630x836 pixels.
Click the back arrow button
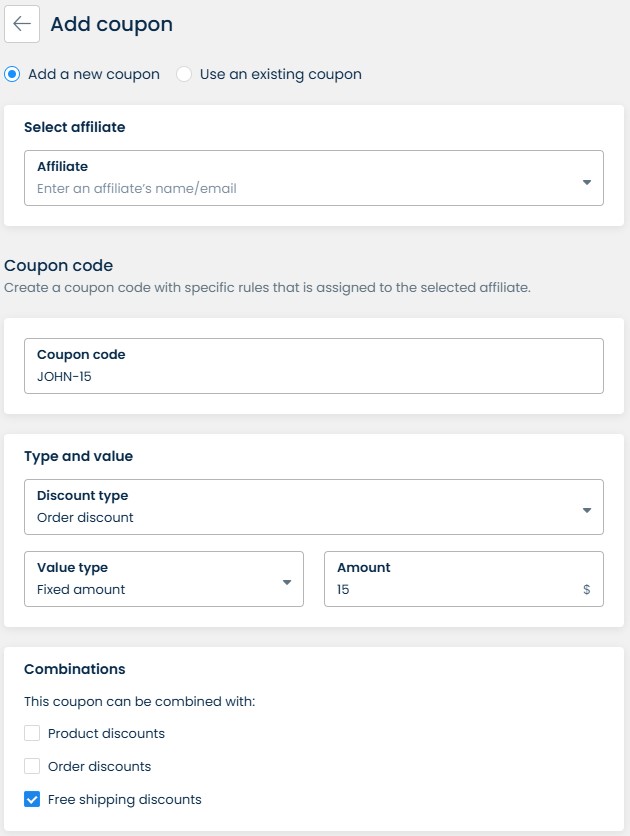[x=22, y=25]
